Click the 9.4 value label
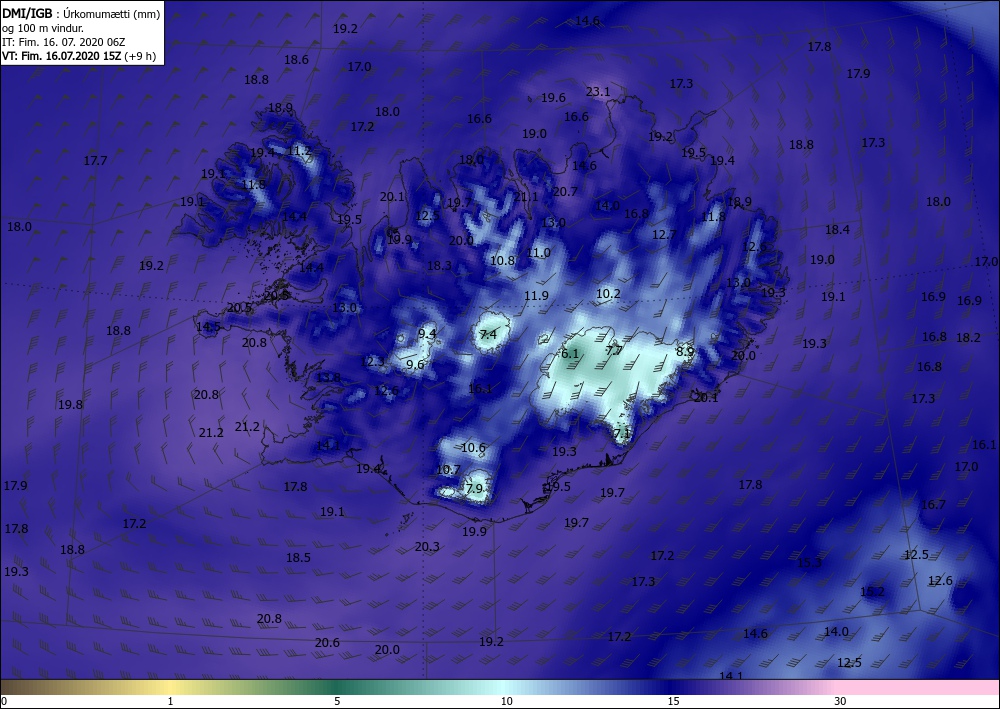 427,333
